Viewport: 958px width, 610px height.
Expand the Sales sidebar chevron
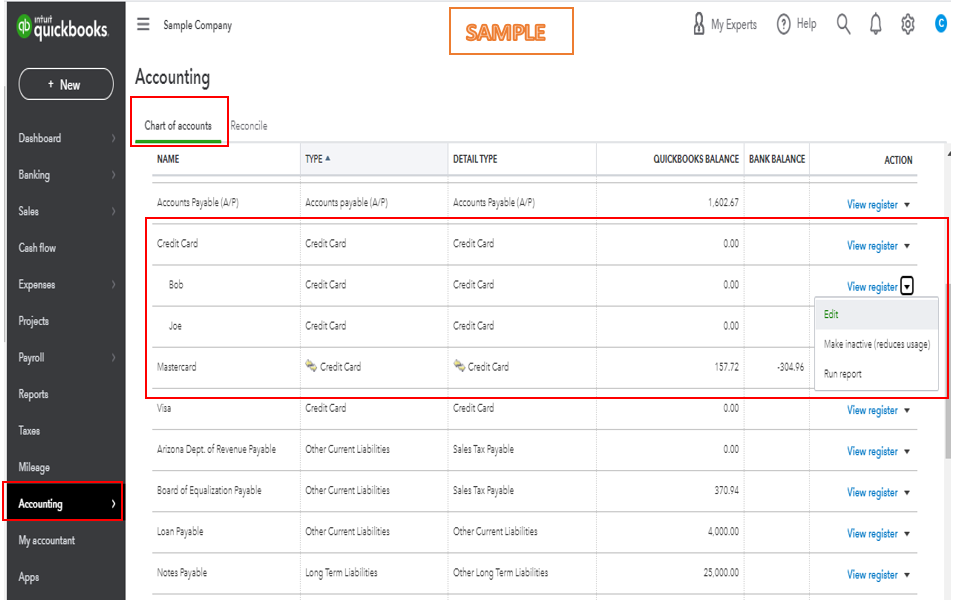point(114,211)
